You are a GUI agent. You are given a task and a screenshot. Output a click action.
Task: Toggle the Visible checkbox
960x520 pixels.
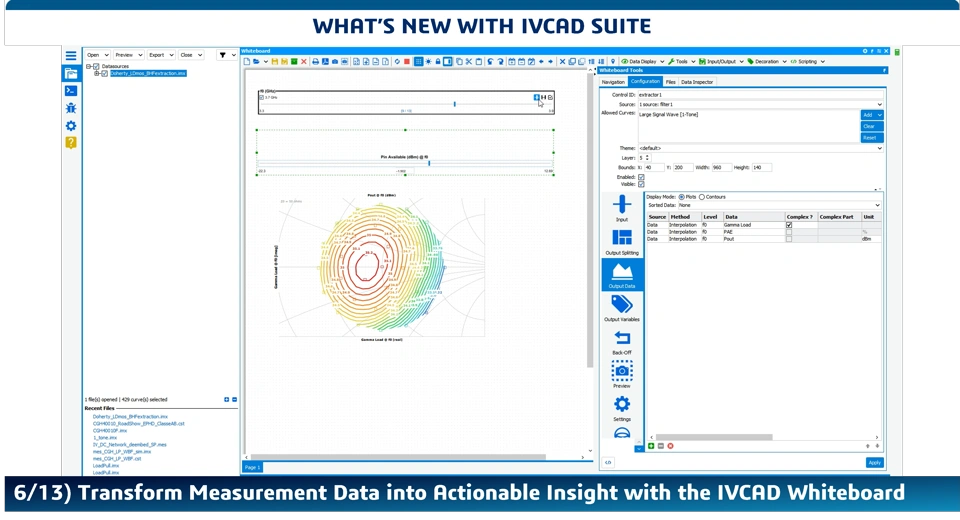pos(641,184)
